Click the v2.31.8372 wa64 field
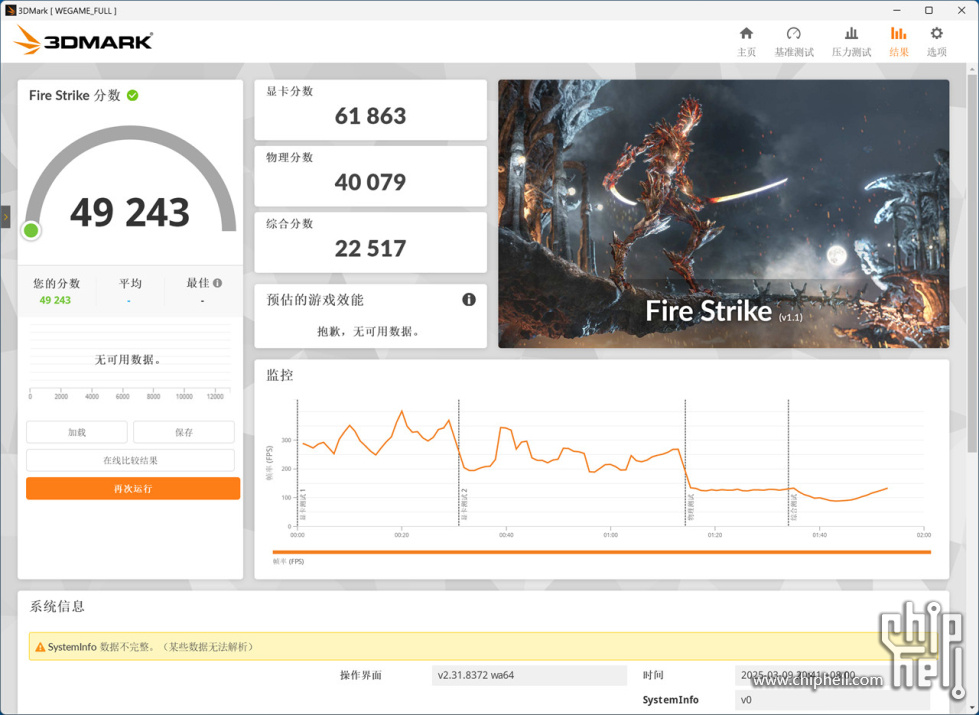The image size is (979, 715). (529, 675)
